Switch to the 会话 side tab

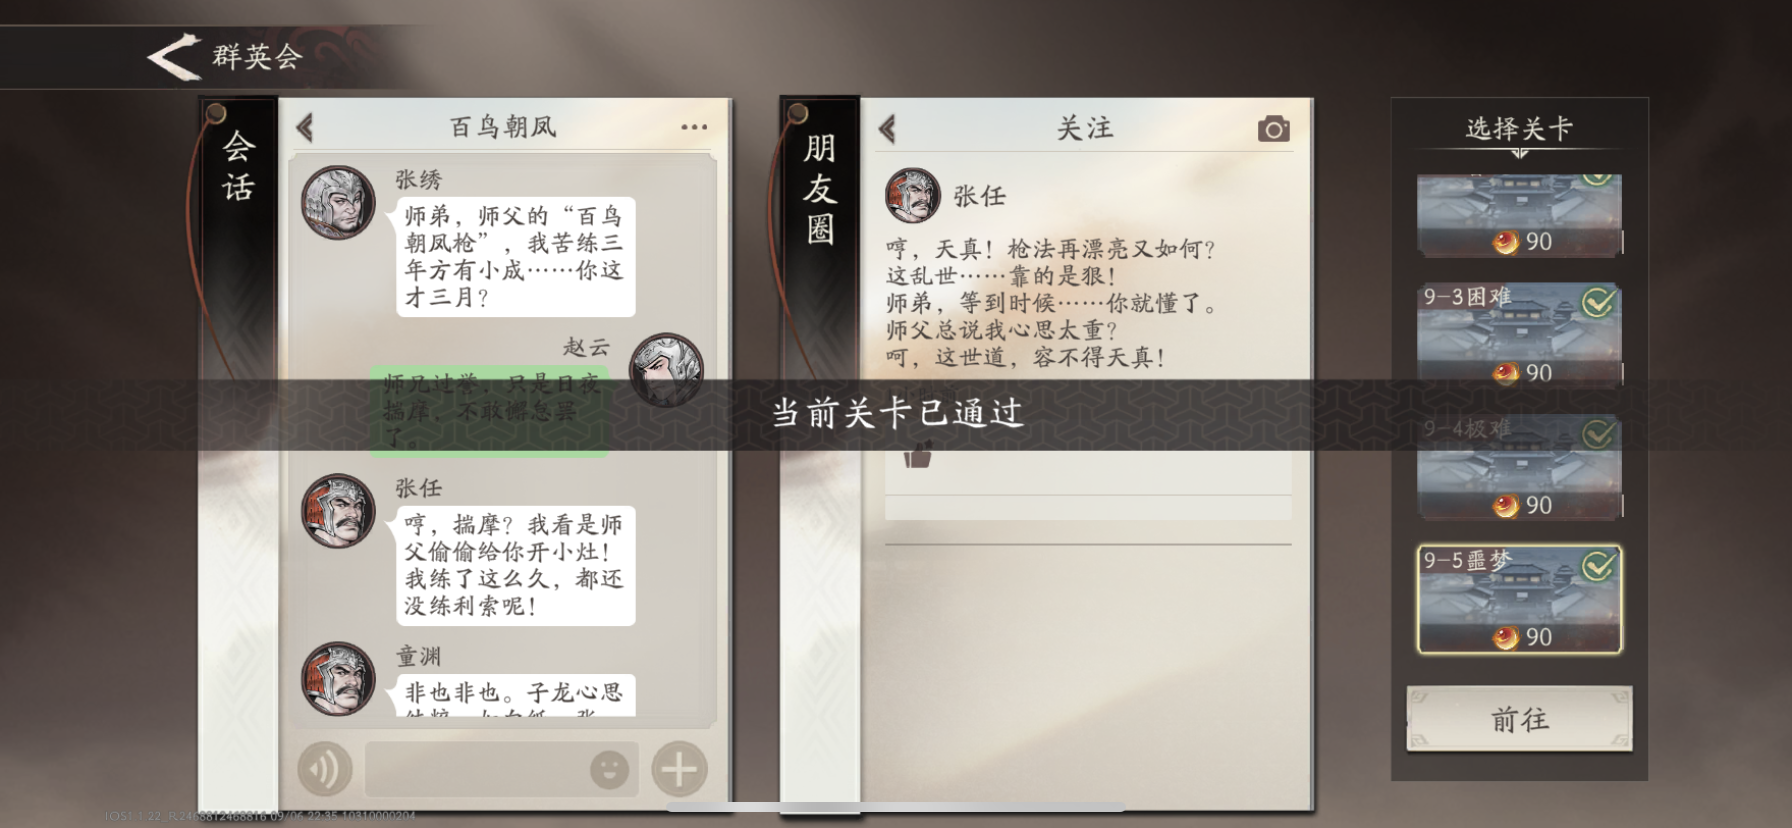click(x=238, y=166)
